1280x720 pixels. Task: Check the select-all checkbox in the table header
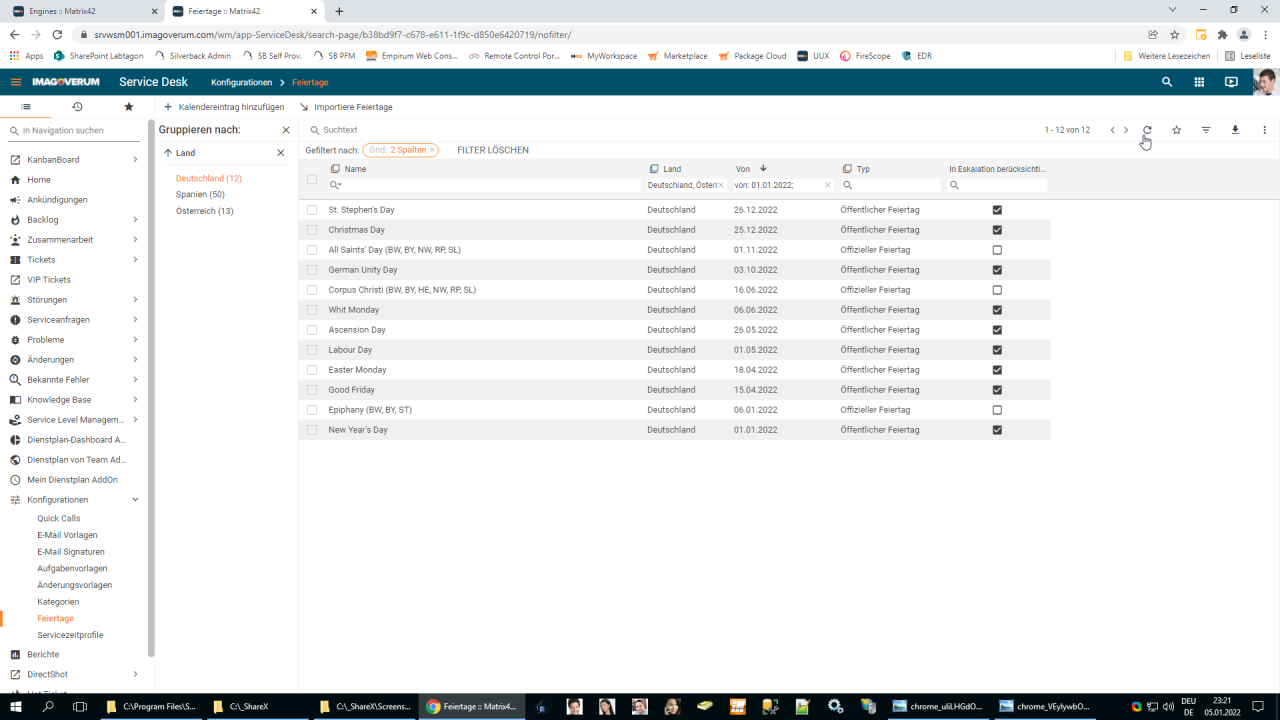coord(312,180)
